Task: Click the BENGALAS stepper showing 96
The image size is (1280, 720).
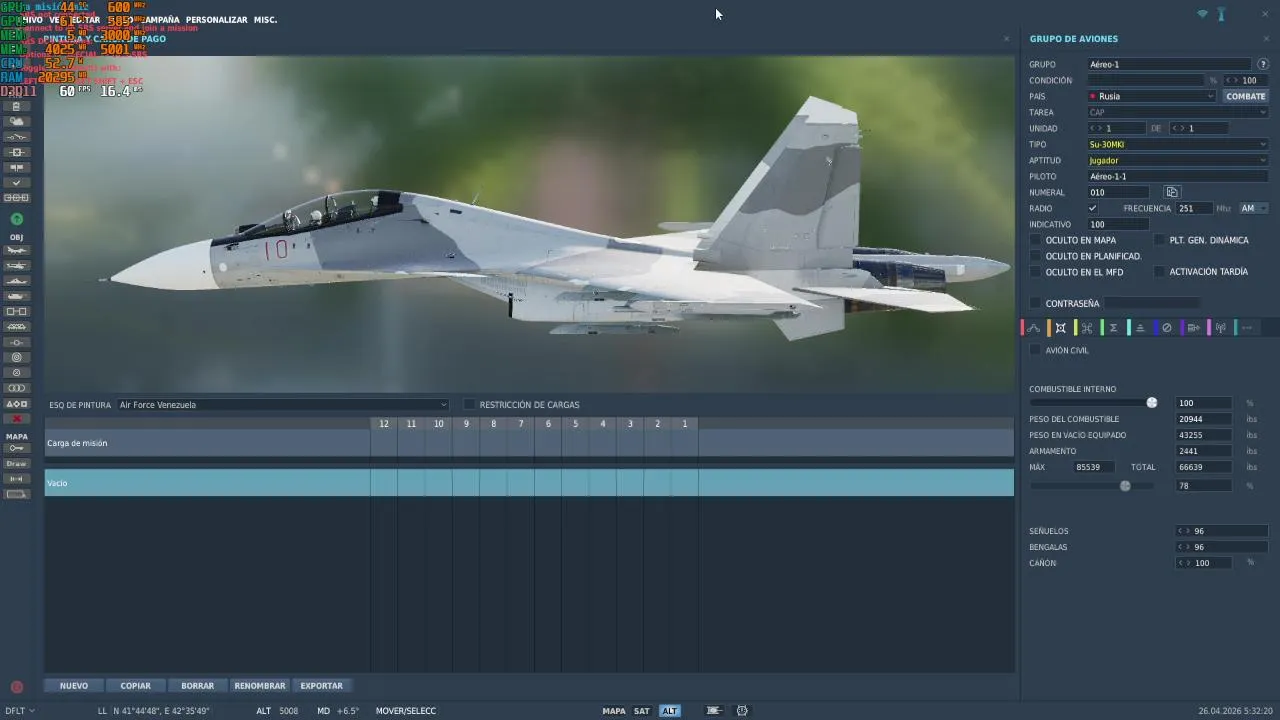Action: tap(1222, 547)
